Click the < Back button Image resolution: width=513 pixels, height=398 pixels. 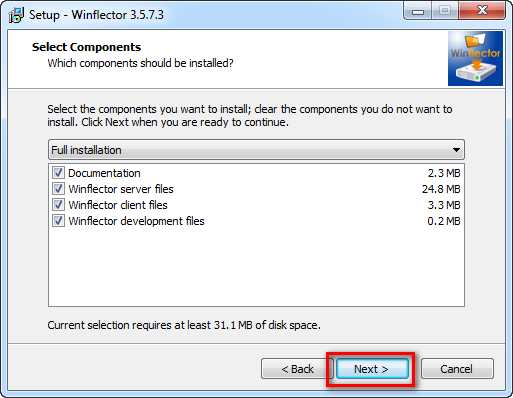(297, 369)
